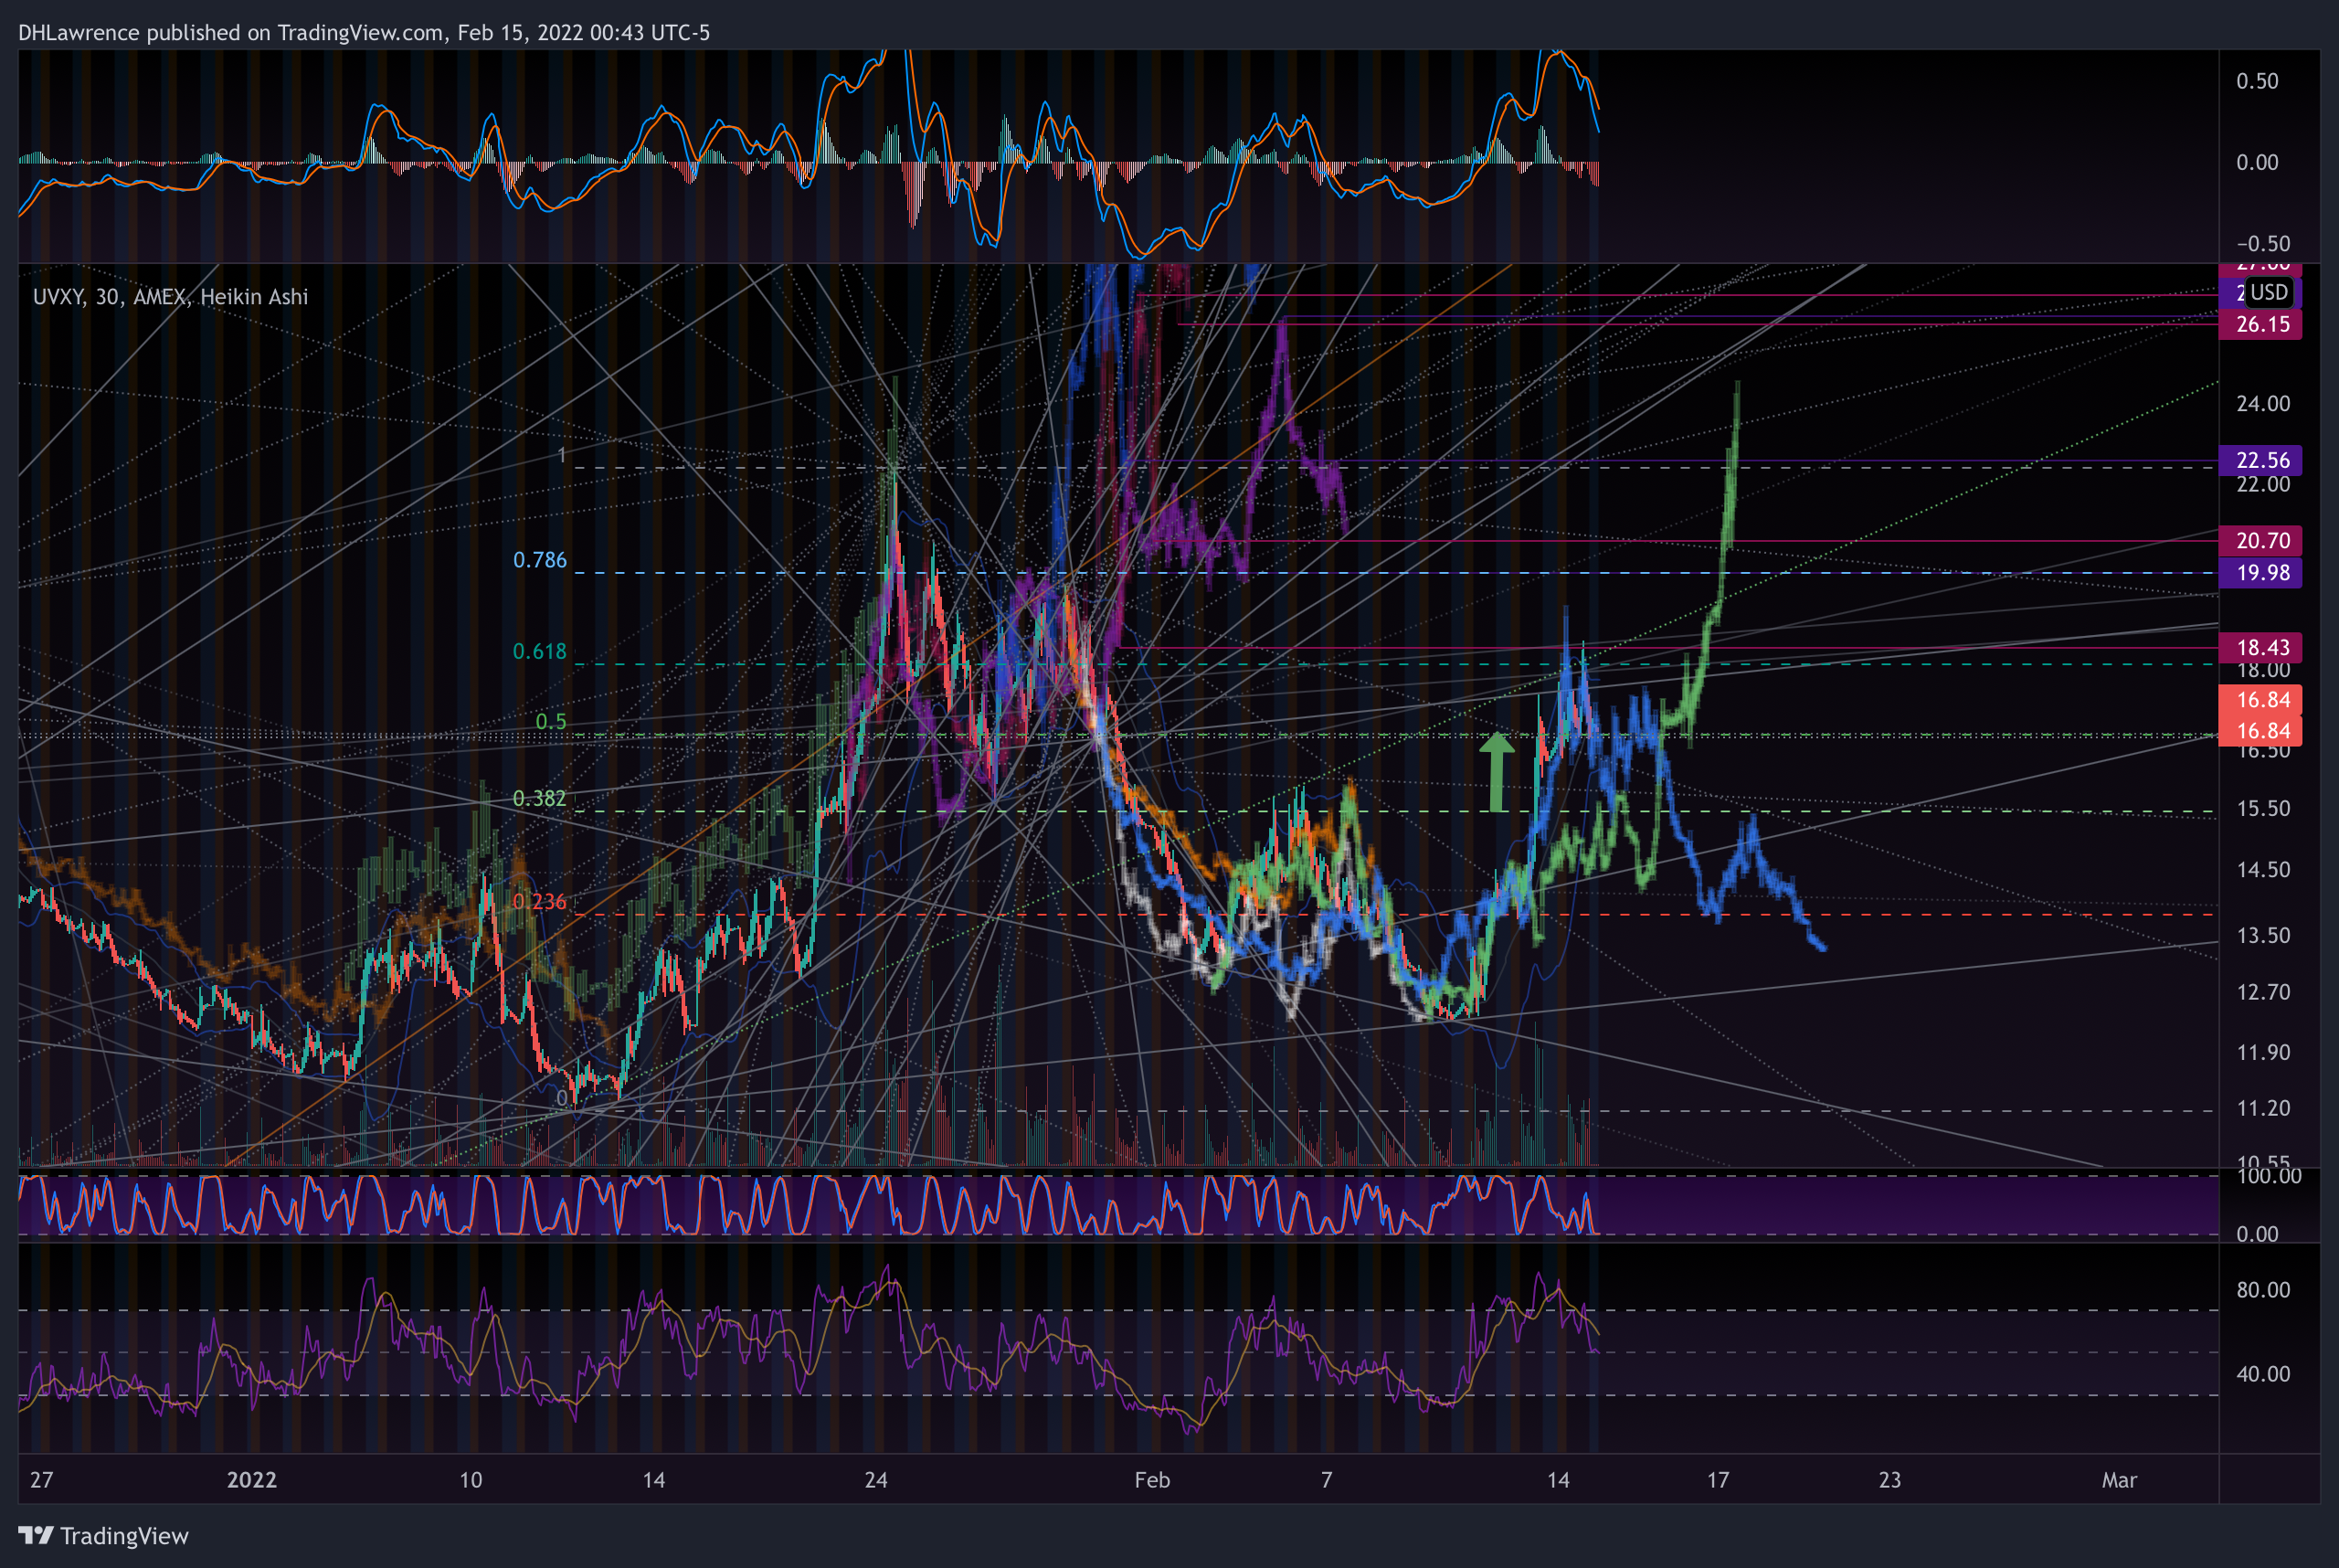Click the 40.00 RSI axis value
This screenshot has height=1568, width=2339.
(2263, 1374)
